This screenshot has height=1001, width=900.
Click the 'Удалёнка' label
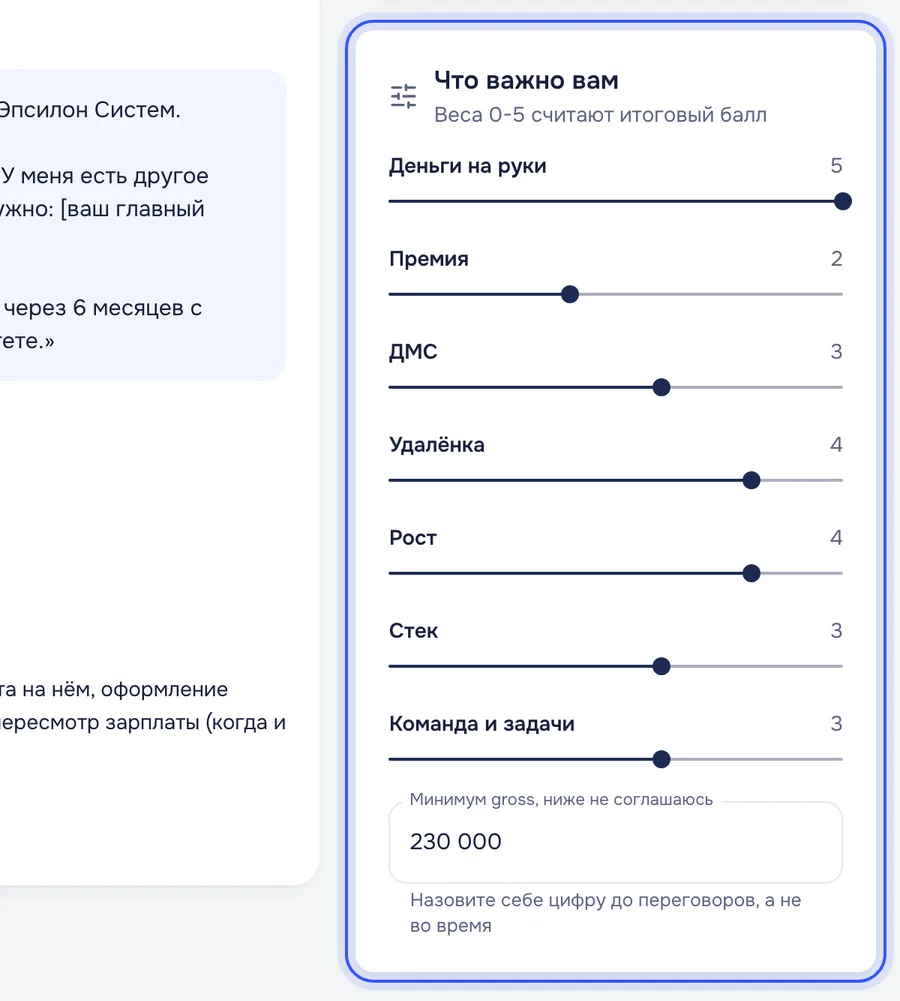coord(437,445)
